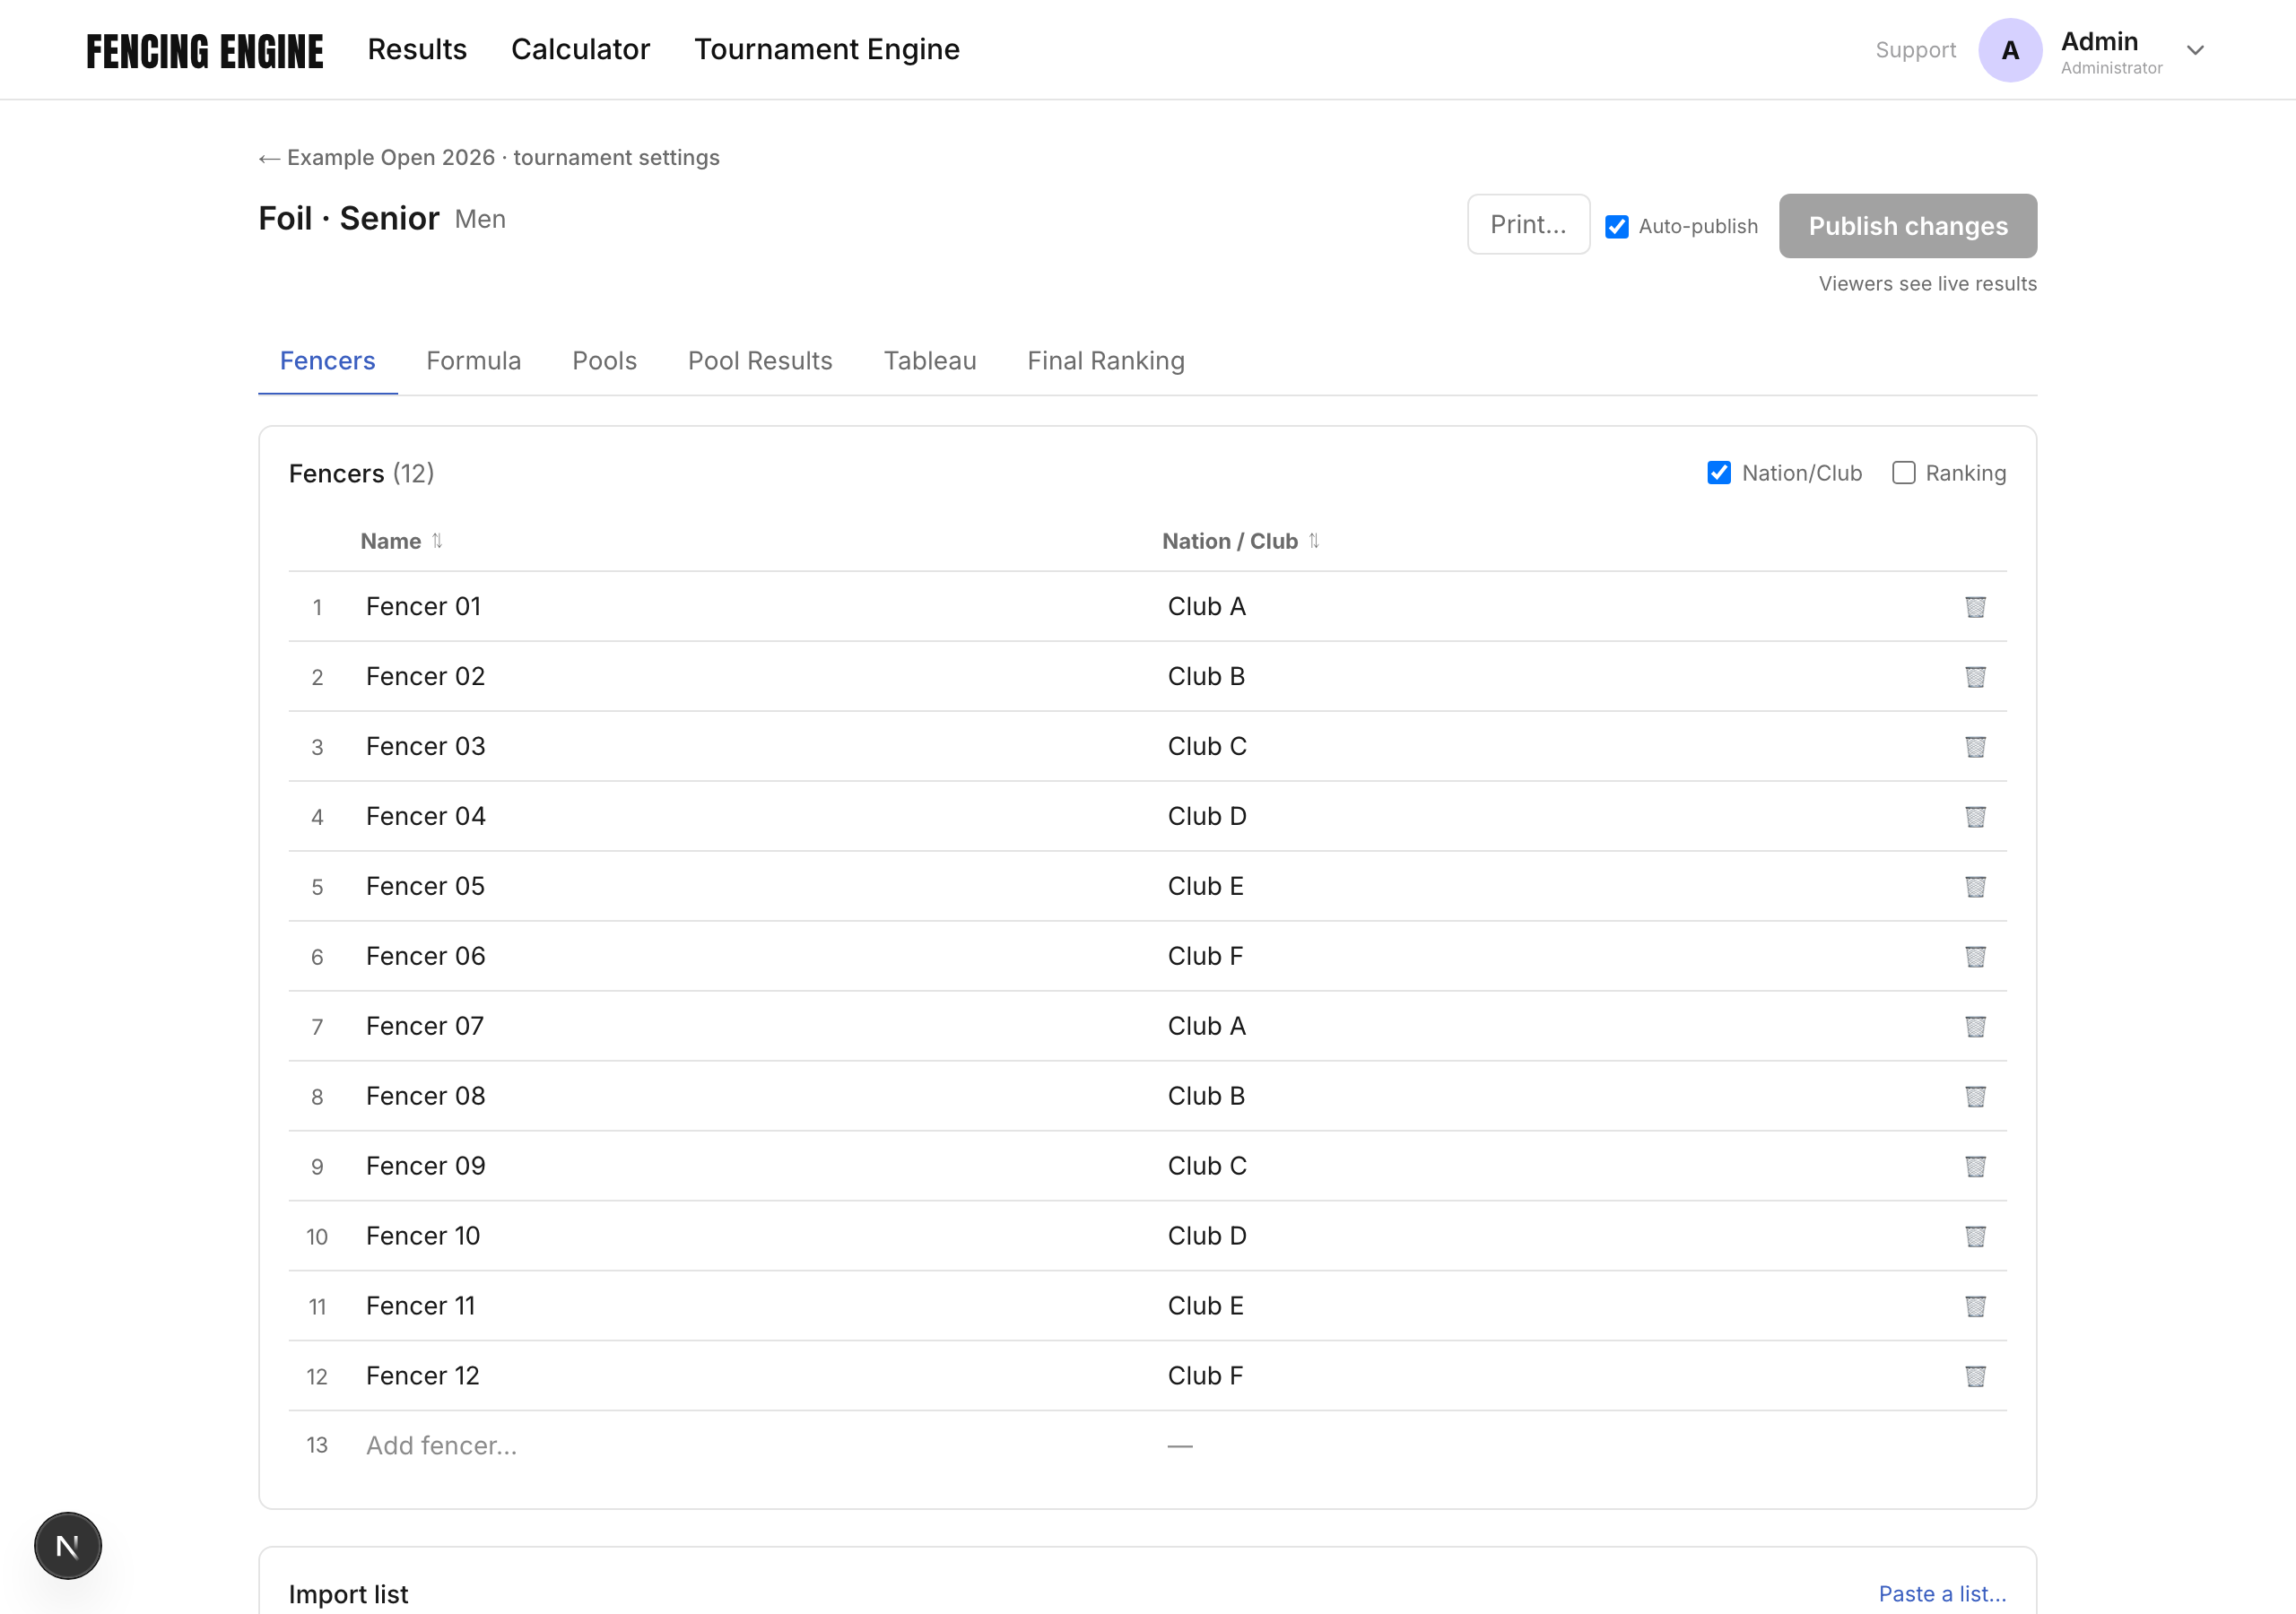Image resolution: width=2296 pixels, height=1614 pixels.
Task: Delete Fencer 10 with trash icon
Action: (1975, 1237)
